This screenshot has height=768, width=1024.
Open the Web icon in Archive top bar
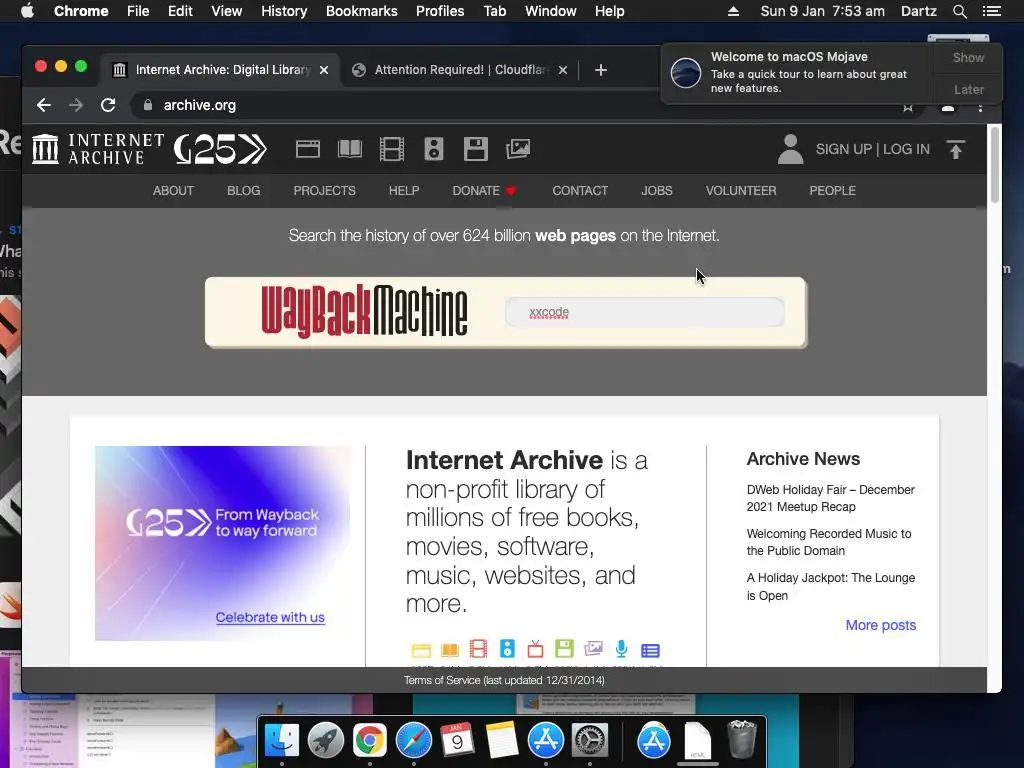(308, 150)
